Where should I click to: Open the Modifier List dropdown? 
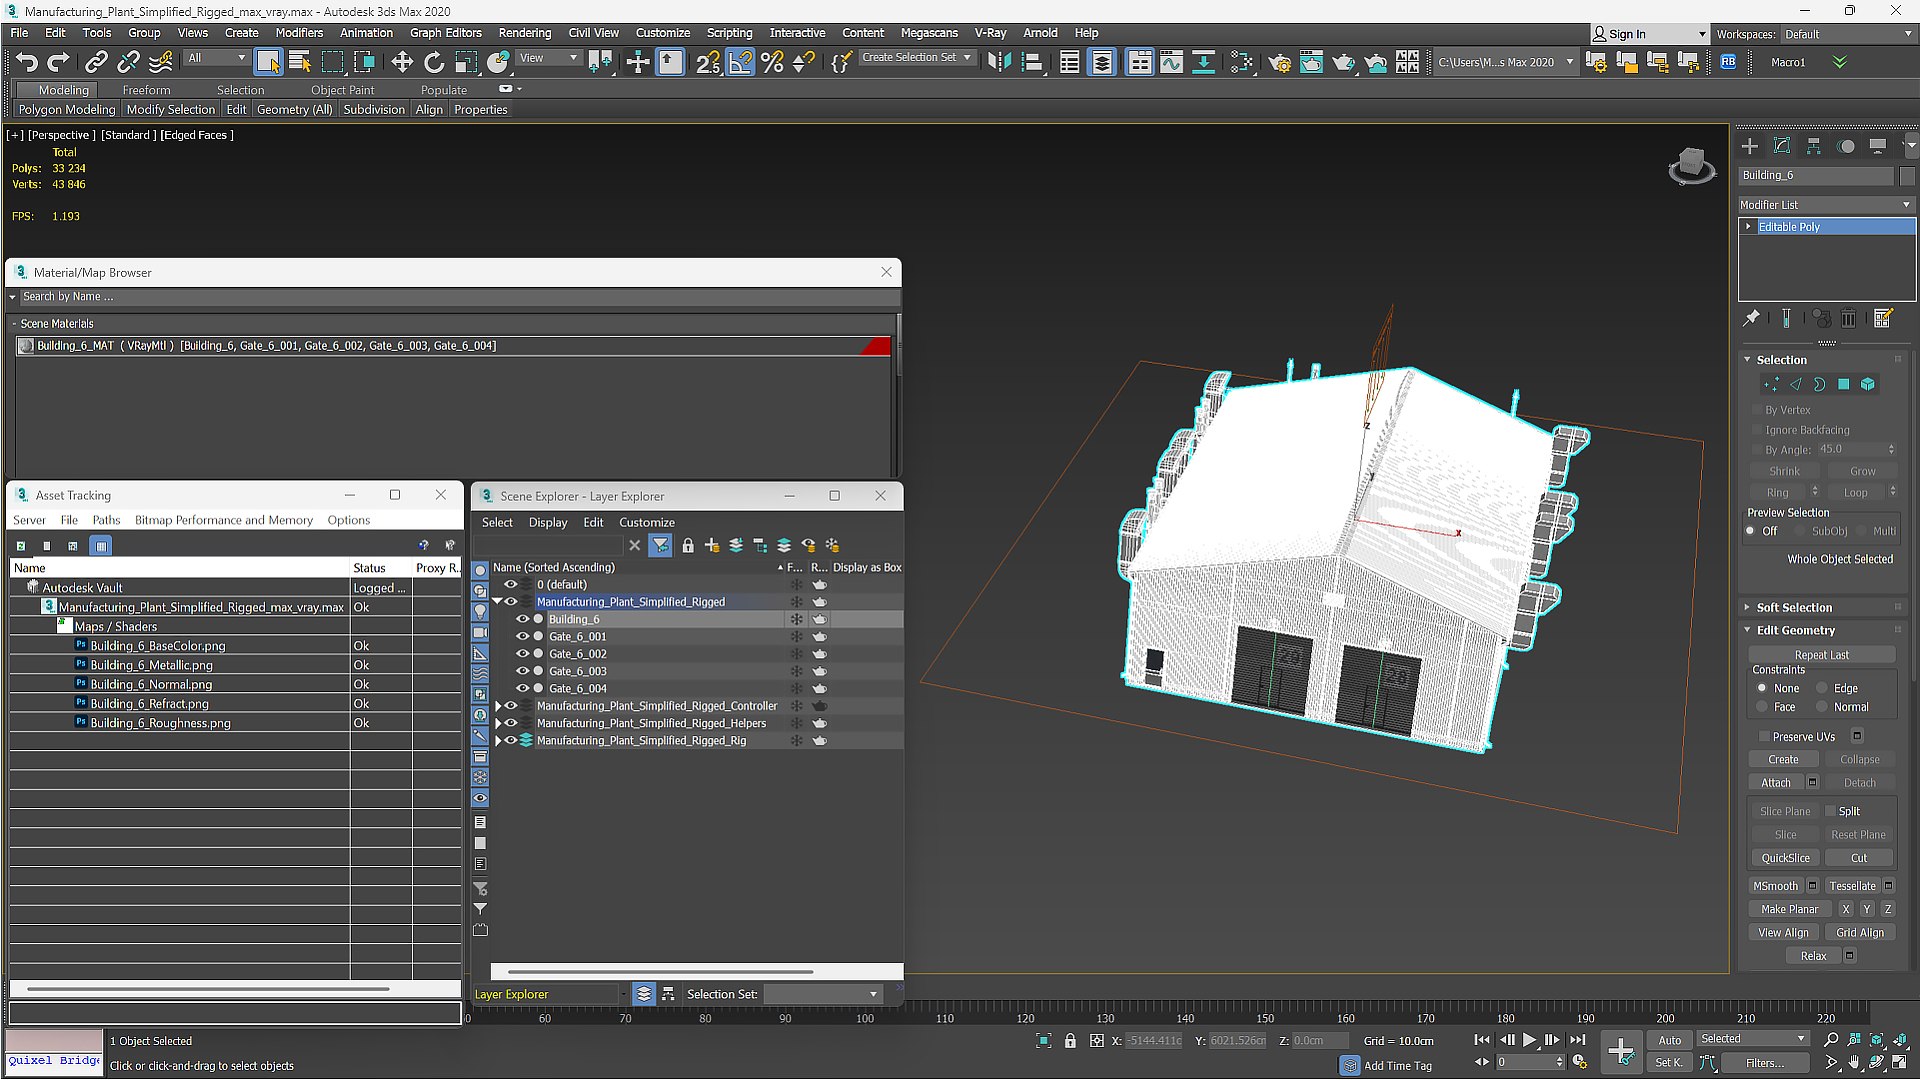tap(1826, 205)
